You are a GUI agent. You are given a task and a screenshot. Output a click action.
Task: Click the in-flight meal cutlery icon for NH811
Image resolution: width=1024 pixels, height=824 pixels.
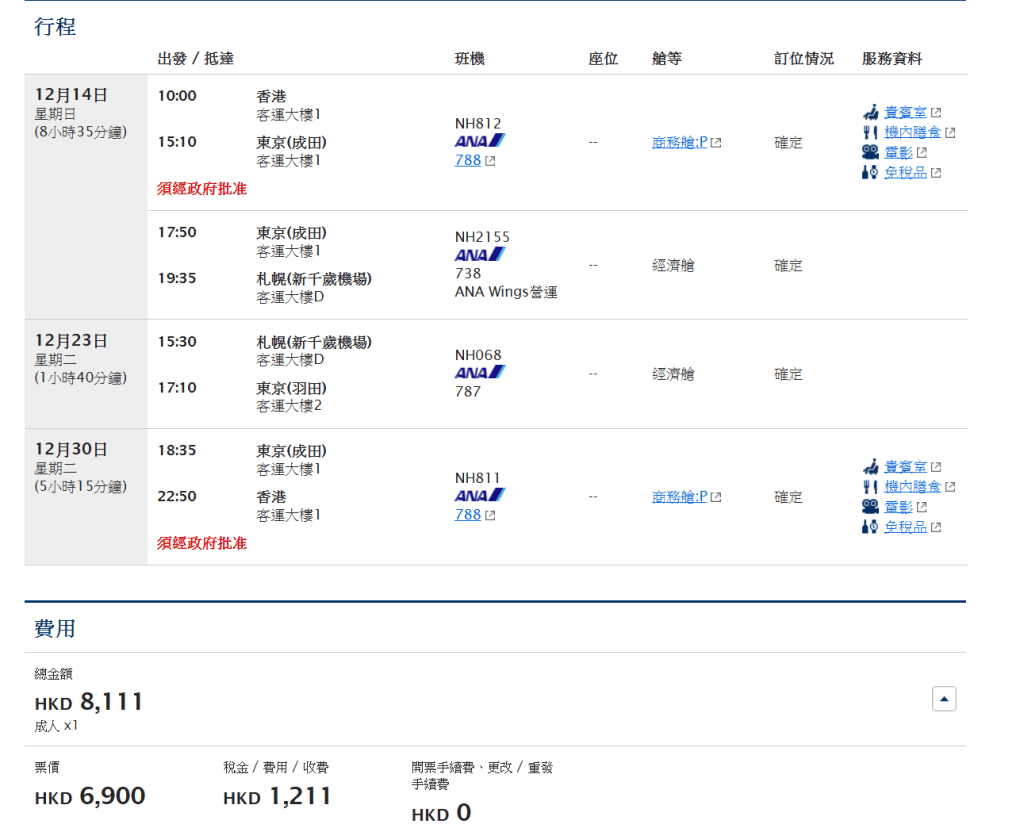click(x=870, y=487)
